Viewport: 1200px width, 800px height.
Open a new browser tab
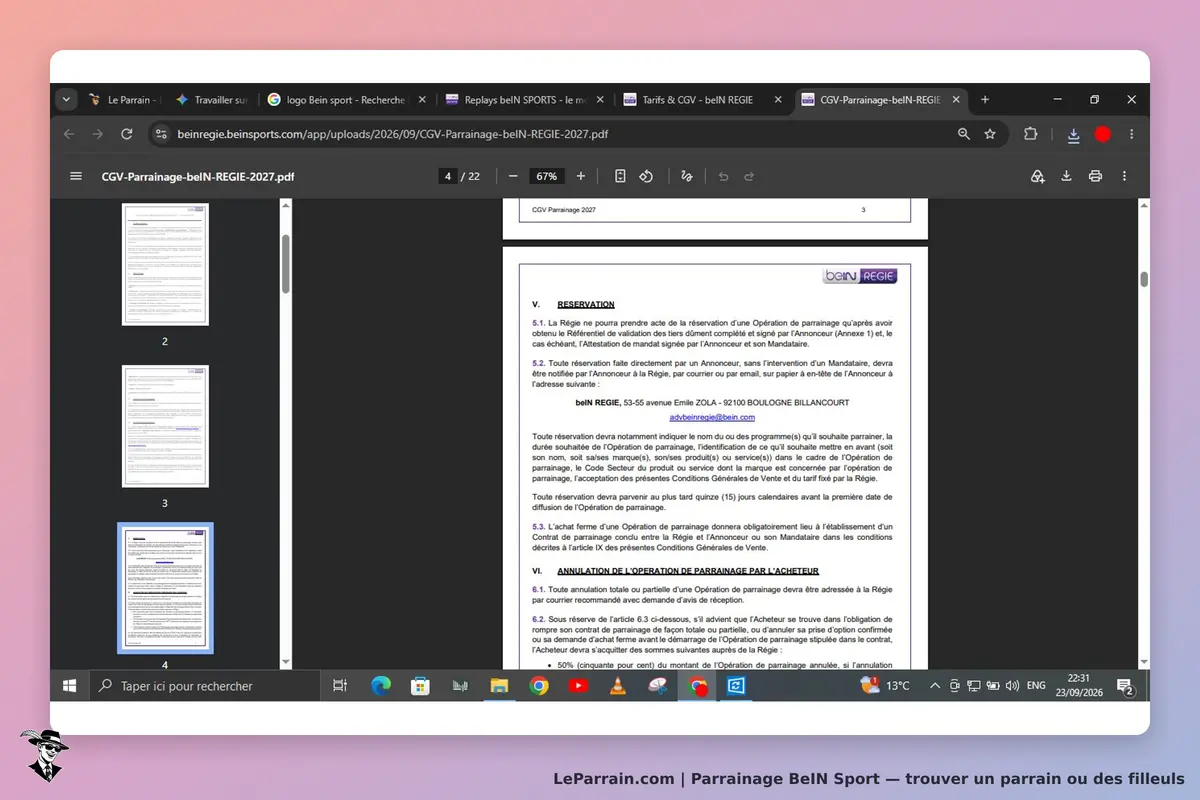[985, 100]
